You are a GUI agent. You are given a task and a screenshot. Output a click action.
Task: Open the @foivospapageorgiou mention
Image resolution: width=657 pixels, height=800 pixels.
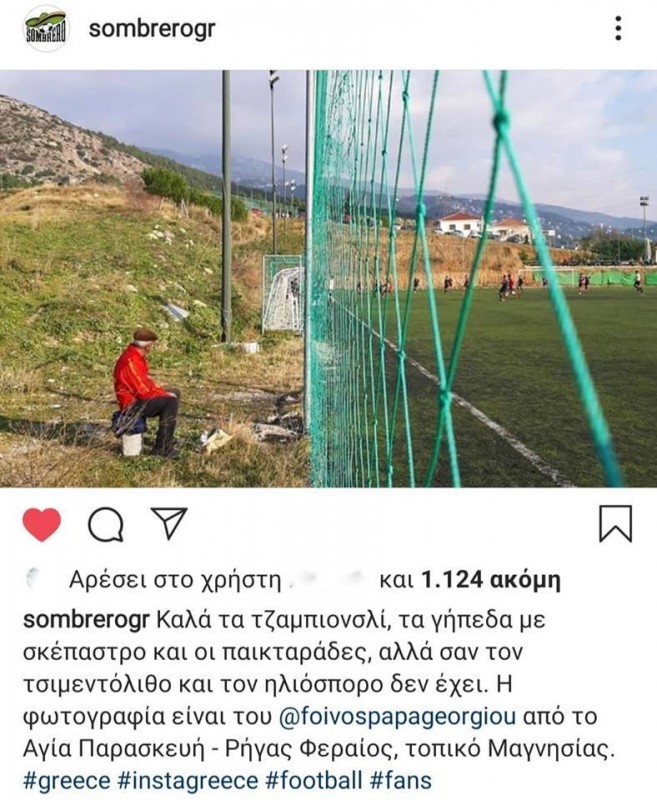[398, 716]
